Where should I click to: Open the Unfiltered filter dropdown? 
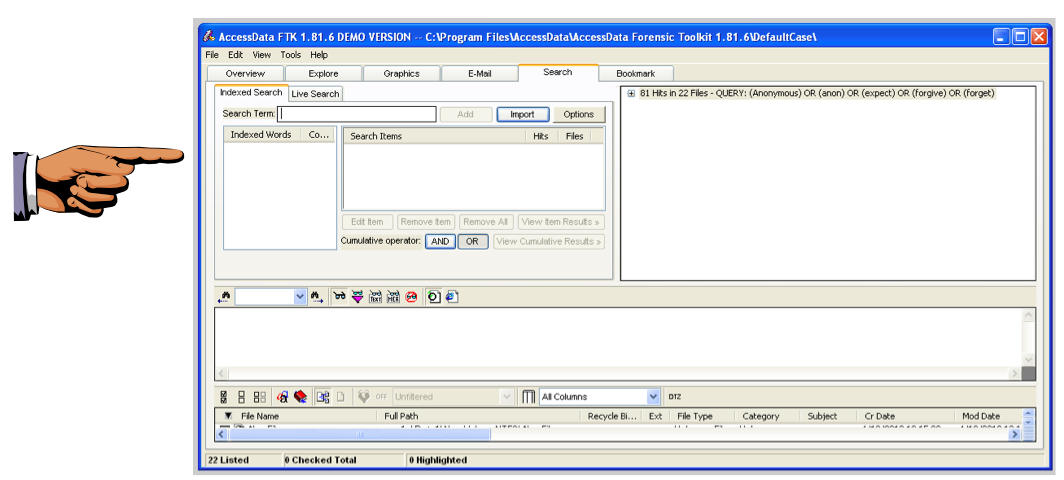(508, 397)
